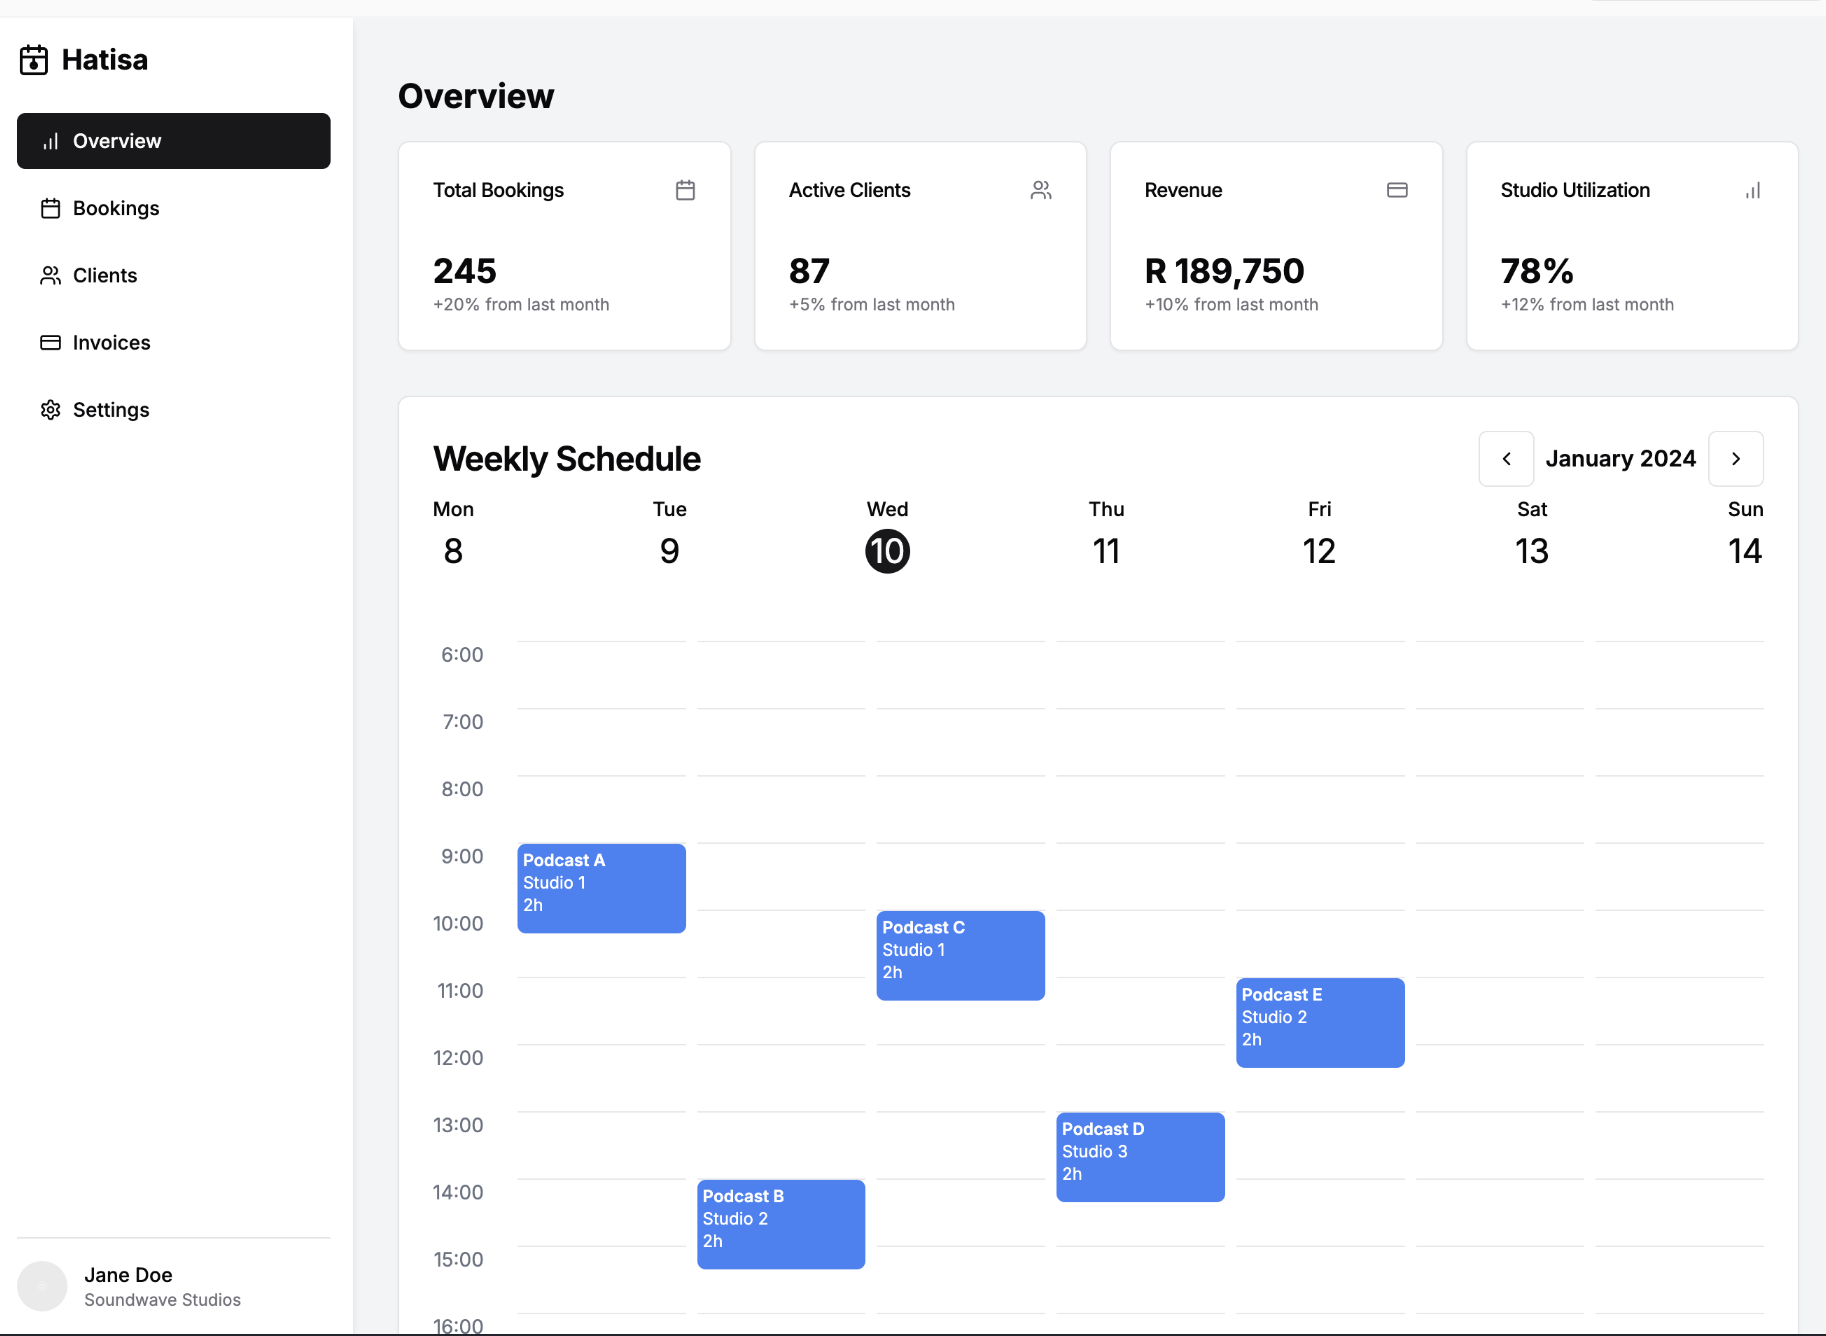
Task: Click '+12% from last month' text
Action: [1587, 304]
